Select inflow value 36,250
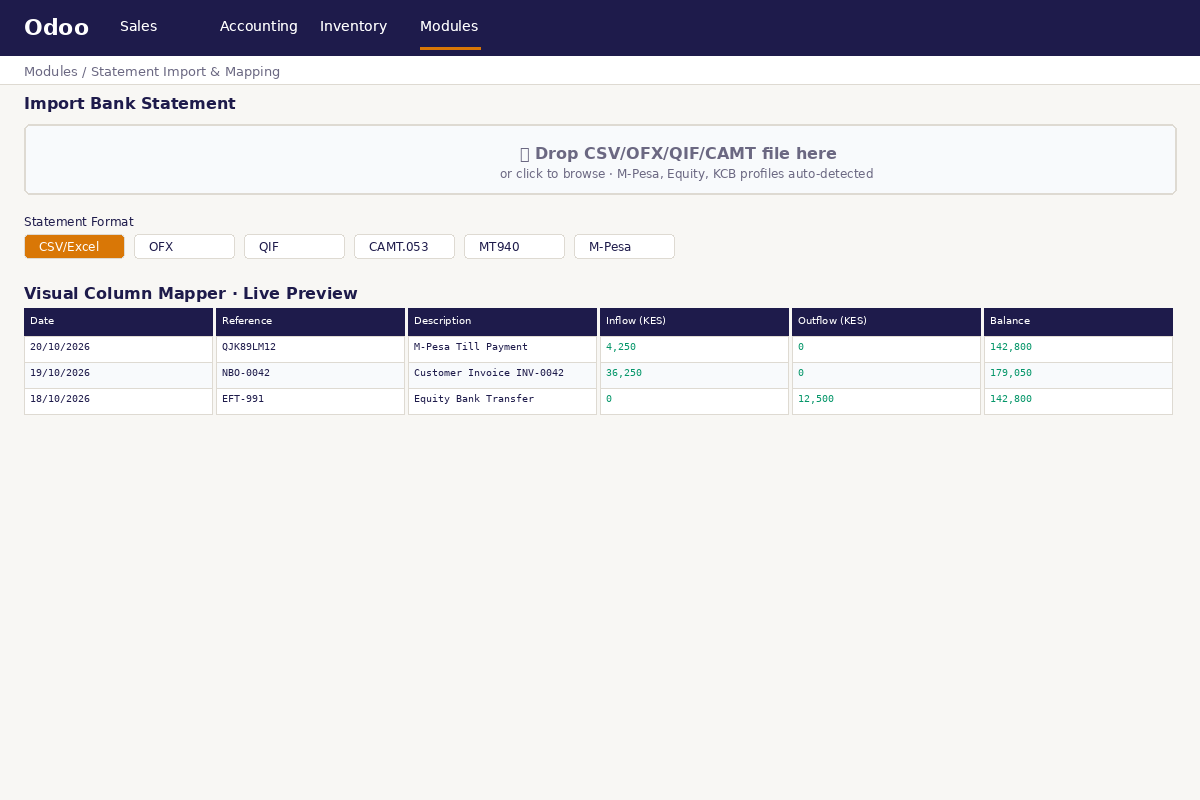The image size is (1200, 800). click(694, 375)
